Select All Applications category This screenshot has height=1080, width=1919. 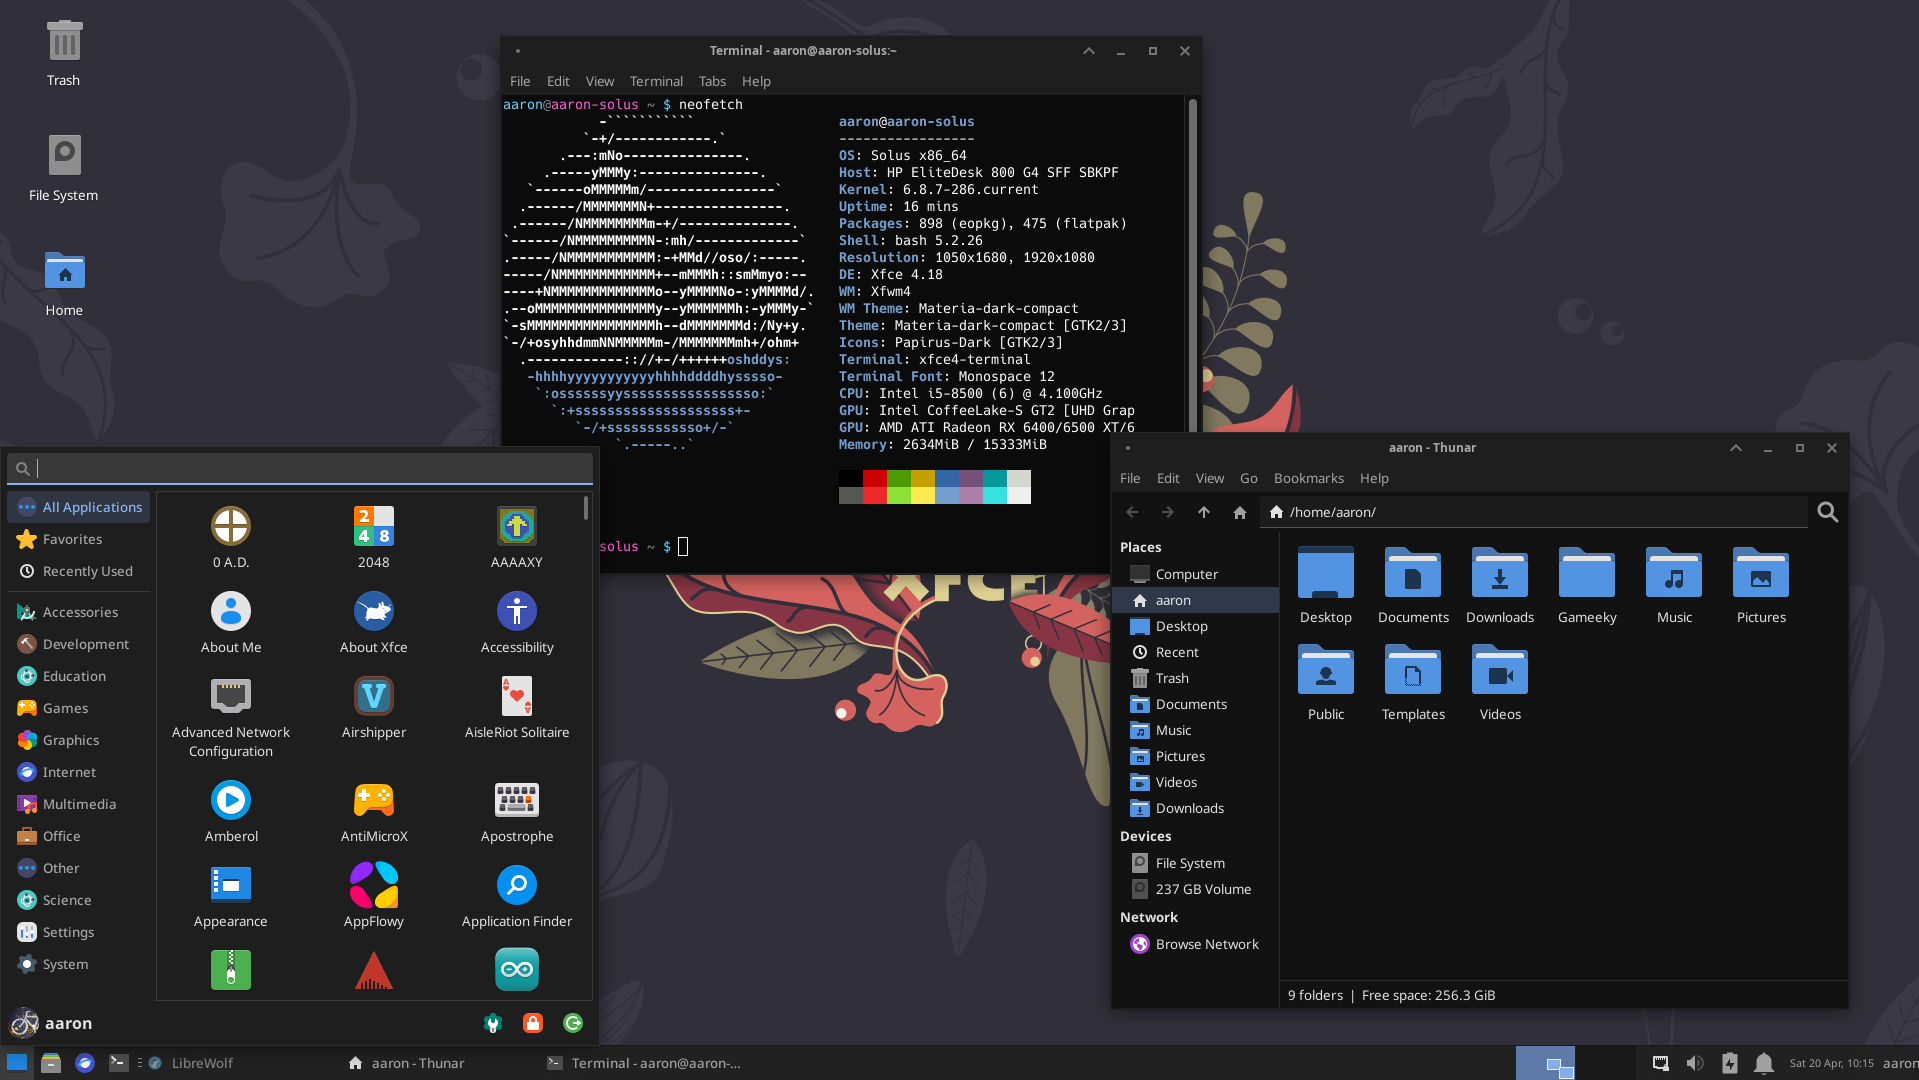(x=78, y=507)
